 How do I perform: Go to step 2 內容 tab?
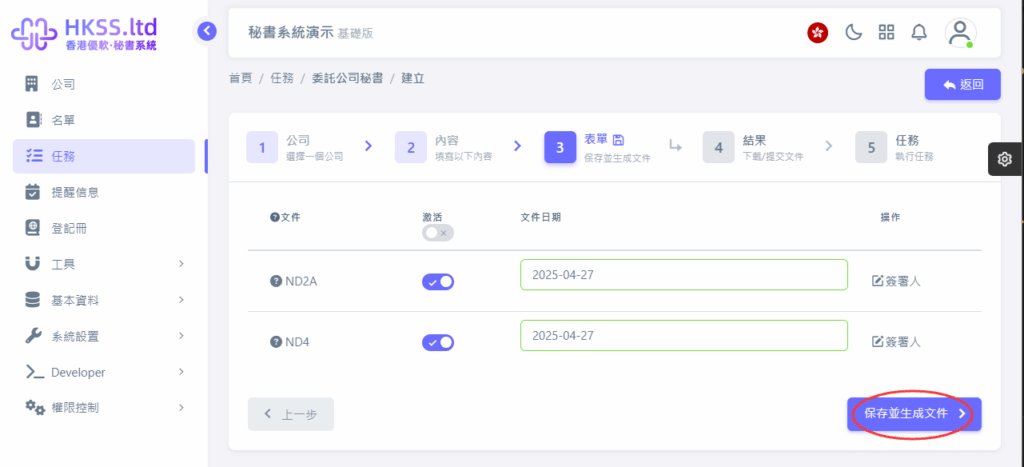443,148
